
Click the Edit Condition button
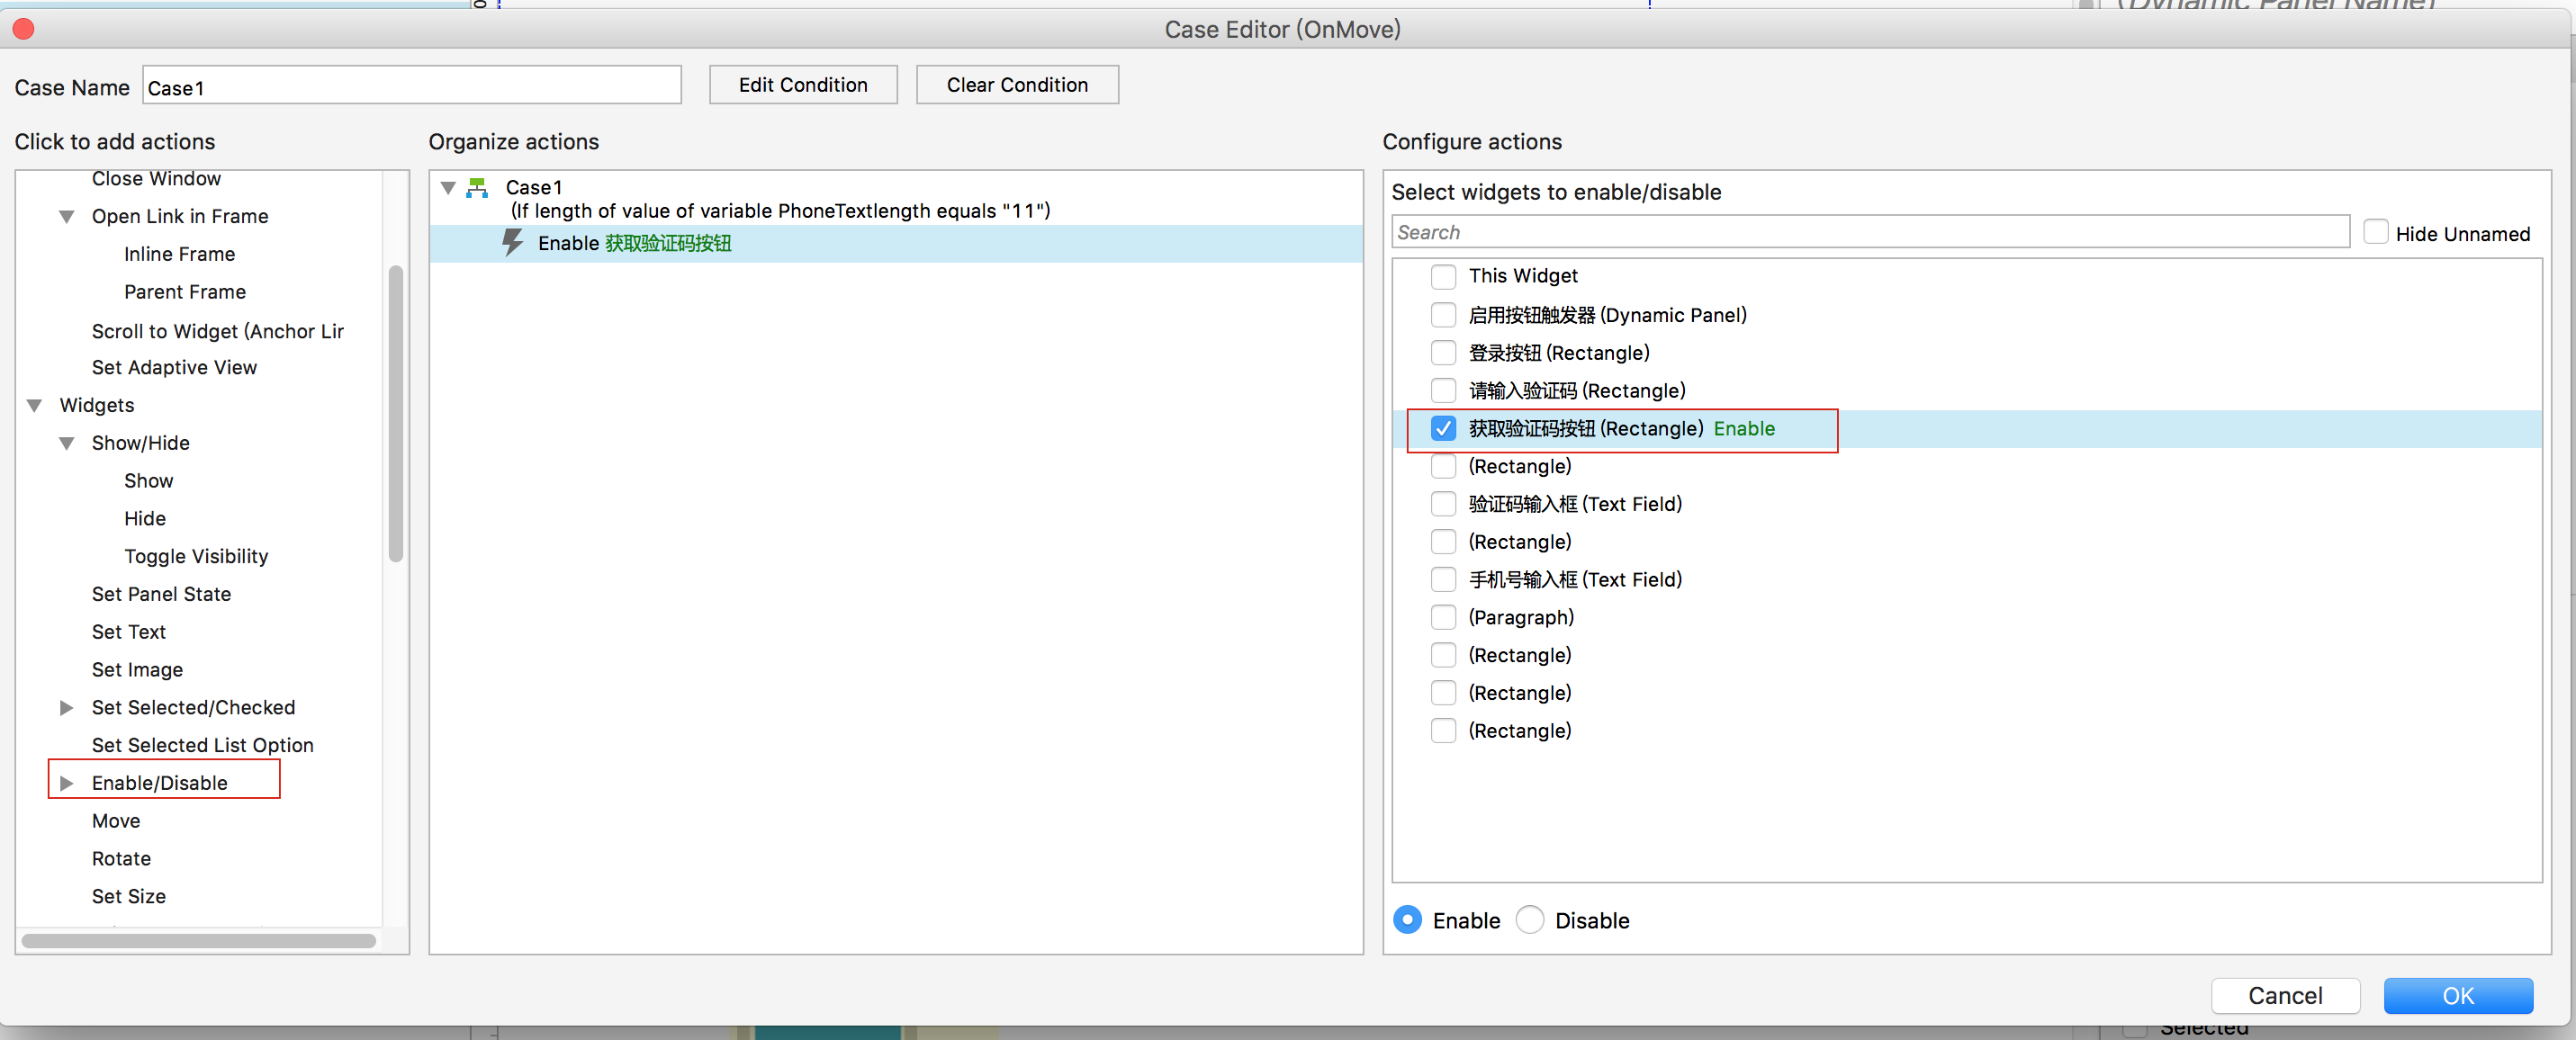pos(802,85)
